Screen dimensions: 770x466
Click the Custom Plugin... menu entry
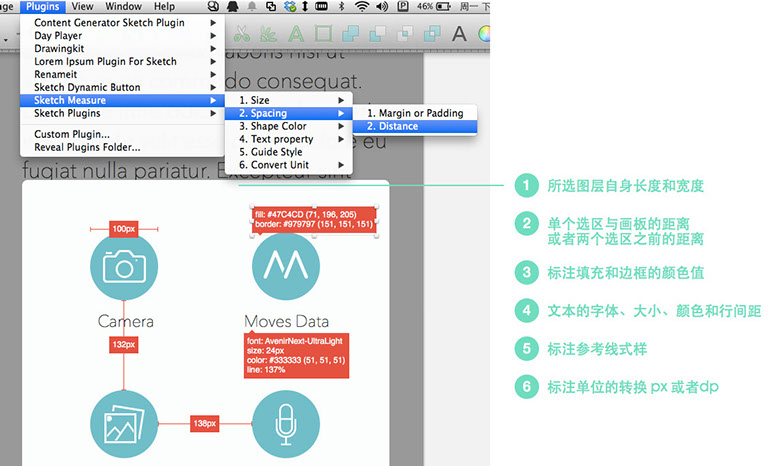point(72,134)
